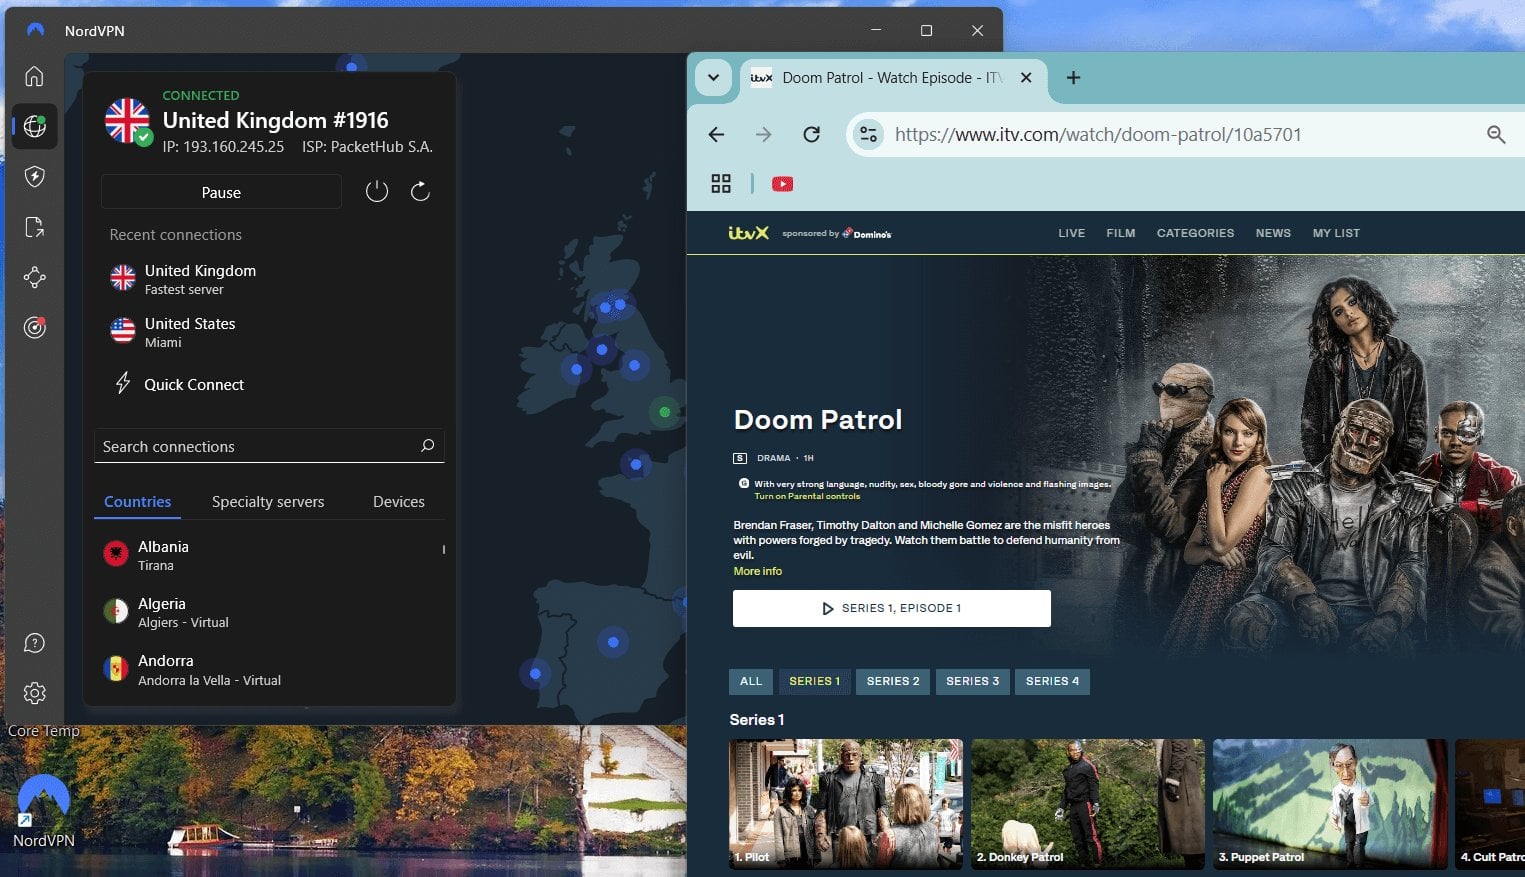Open the Meshnet panel
Viewport: 1525px width, 877px height.
click(34, 277)
